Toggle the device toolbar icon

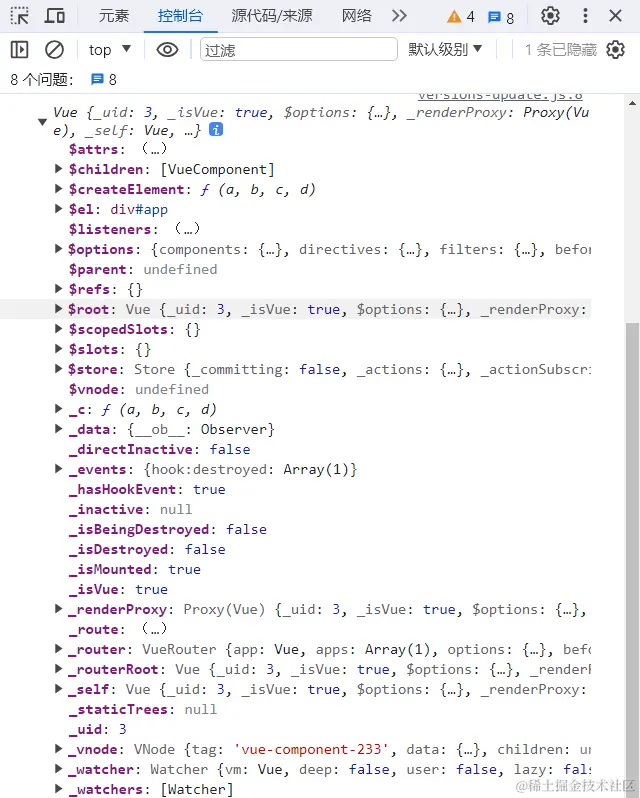pos(54,16)
